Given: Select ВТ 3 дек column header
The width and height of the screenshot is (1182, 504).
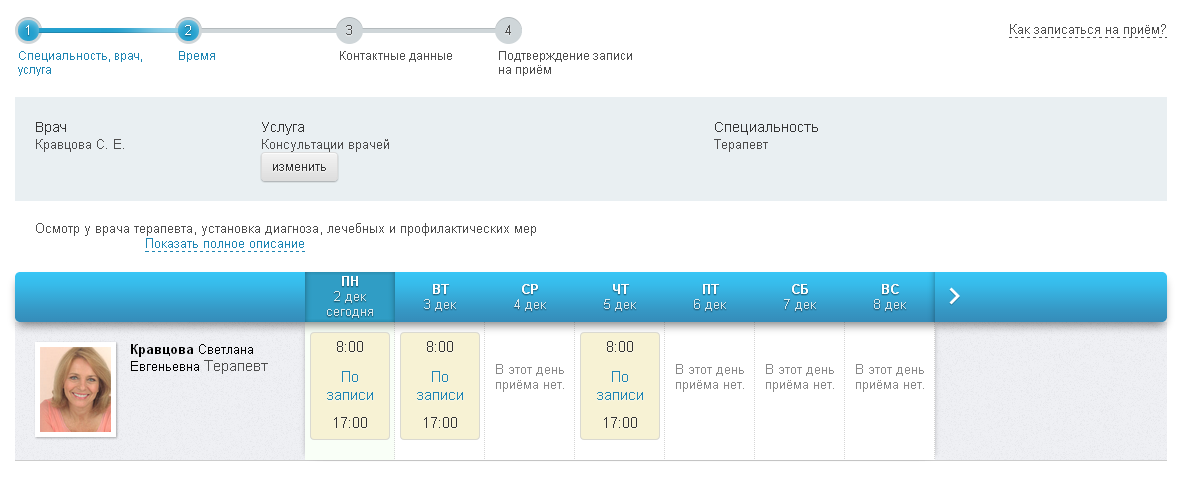Looking at the screenshot, I should tap(440, 296).
